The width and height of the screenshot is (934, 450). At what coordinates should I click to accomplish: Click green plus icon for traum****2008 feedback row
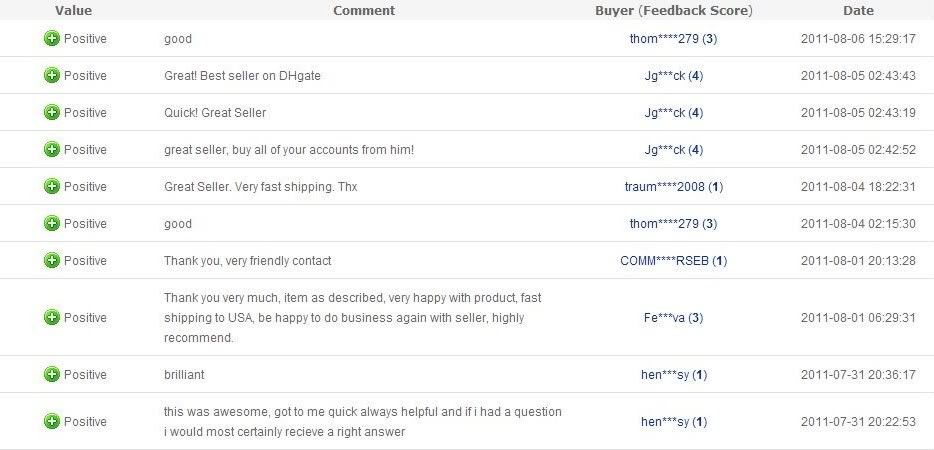pyautogui.click(x=52, y=187)
